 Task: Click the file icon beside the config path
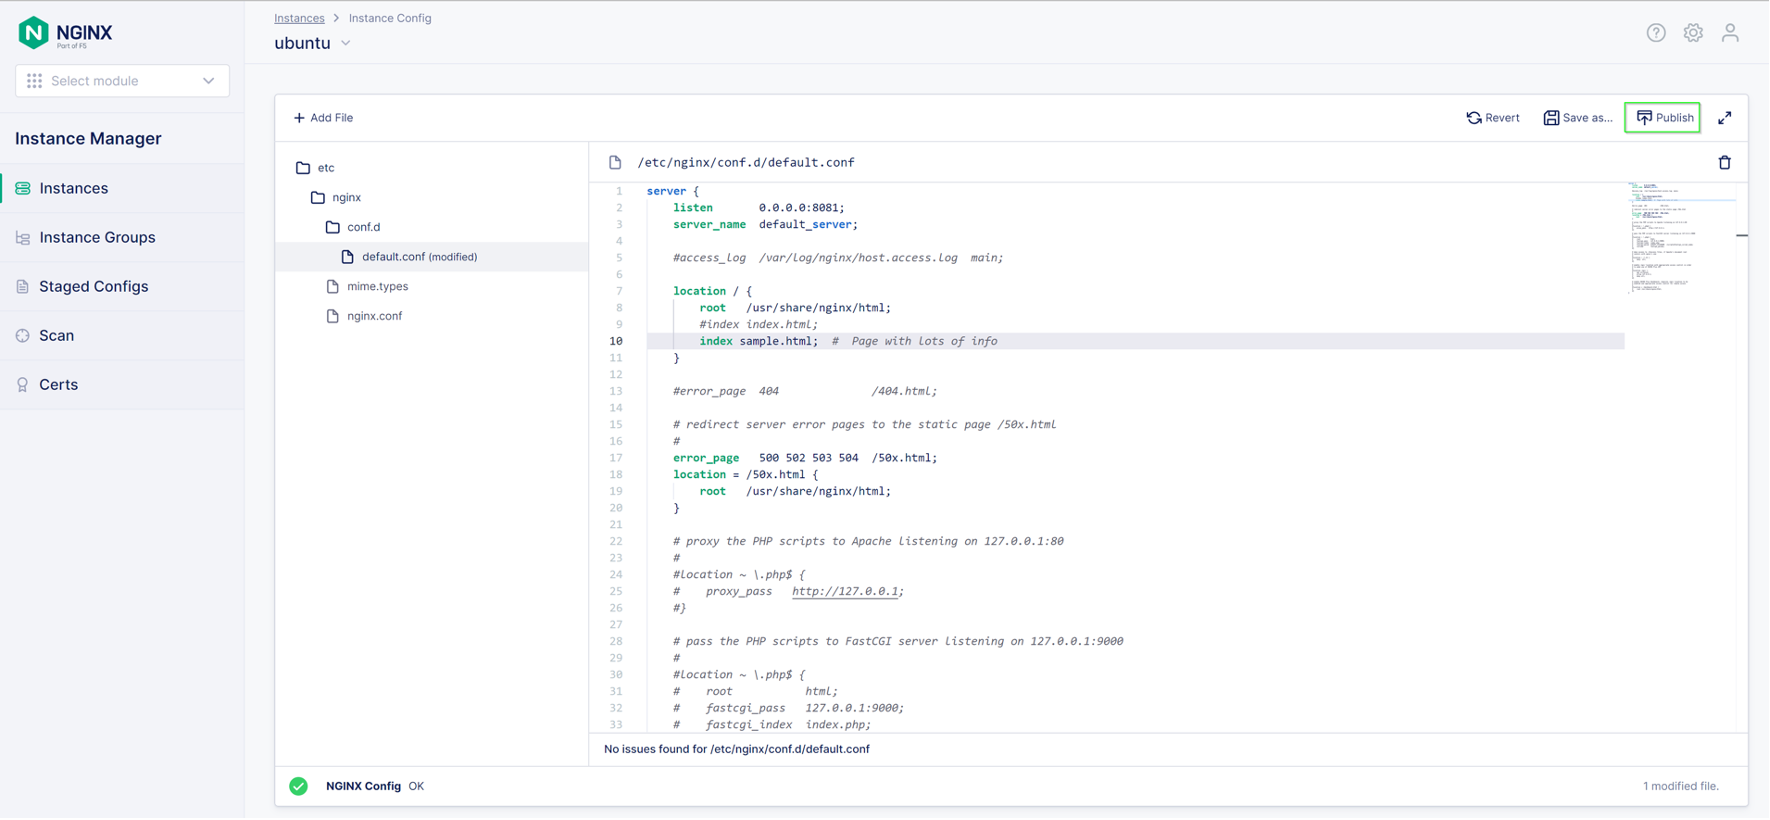(616, 162)
